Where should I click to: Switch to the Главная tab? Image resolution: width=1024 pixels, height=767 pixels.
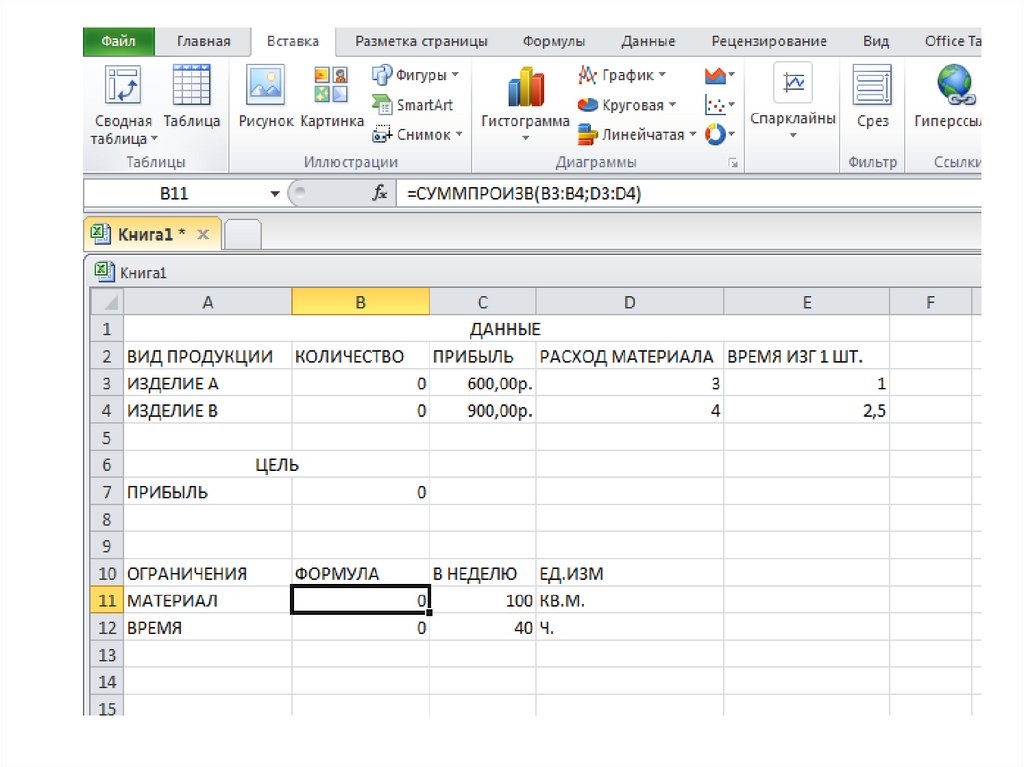coord(204,41)
